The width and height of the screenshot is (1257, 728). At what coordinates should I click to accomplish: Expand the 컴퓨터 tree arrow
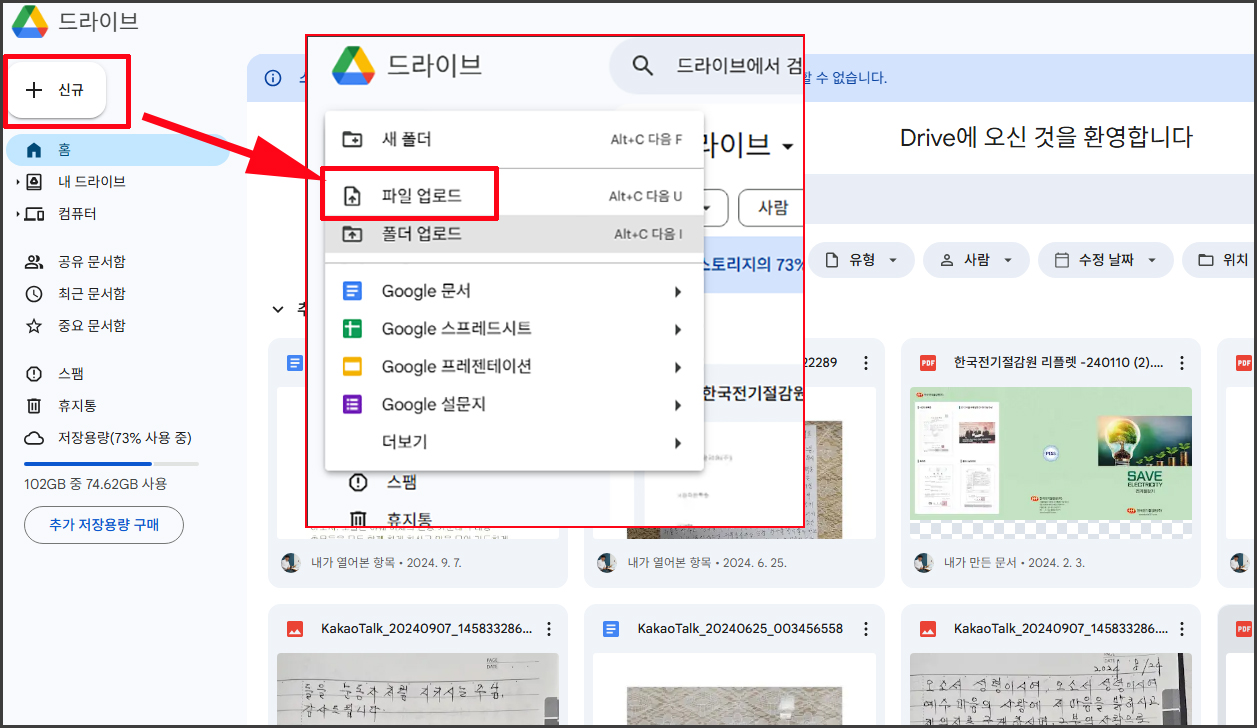click(18, 214)
